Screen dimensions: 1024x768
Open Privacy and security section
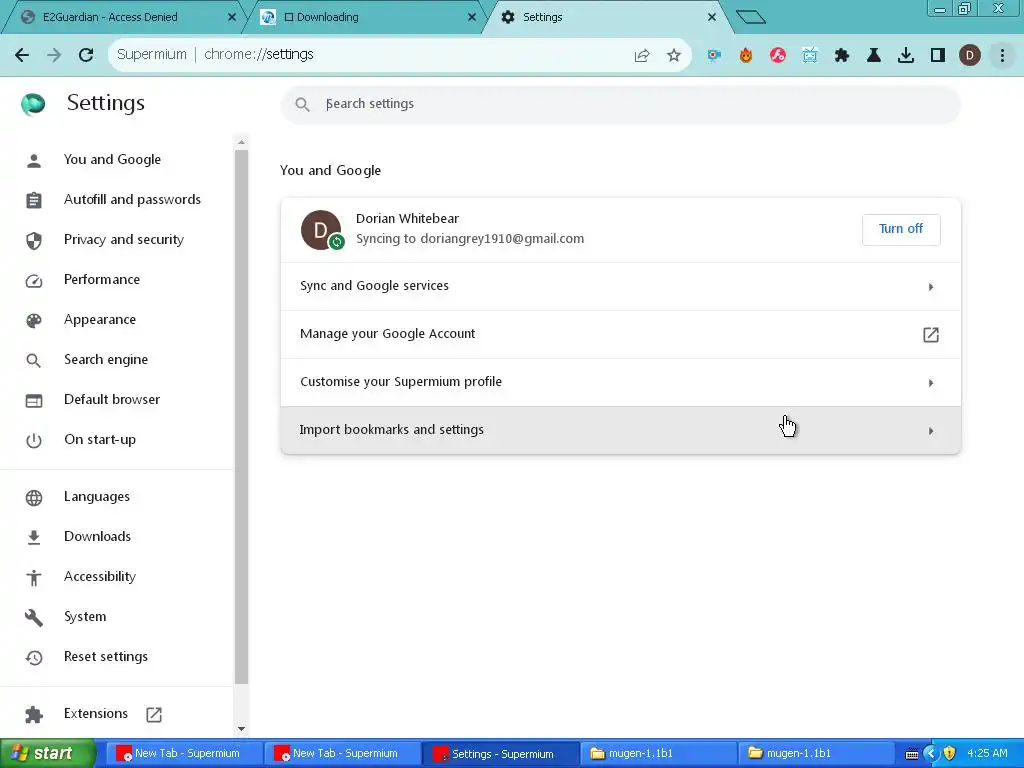[x=123, y=240]
